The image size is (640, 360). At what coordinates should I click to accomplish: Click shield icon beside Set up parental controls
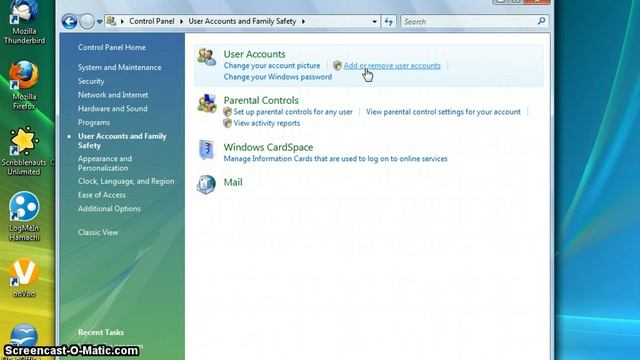(227, 112)
